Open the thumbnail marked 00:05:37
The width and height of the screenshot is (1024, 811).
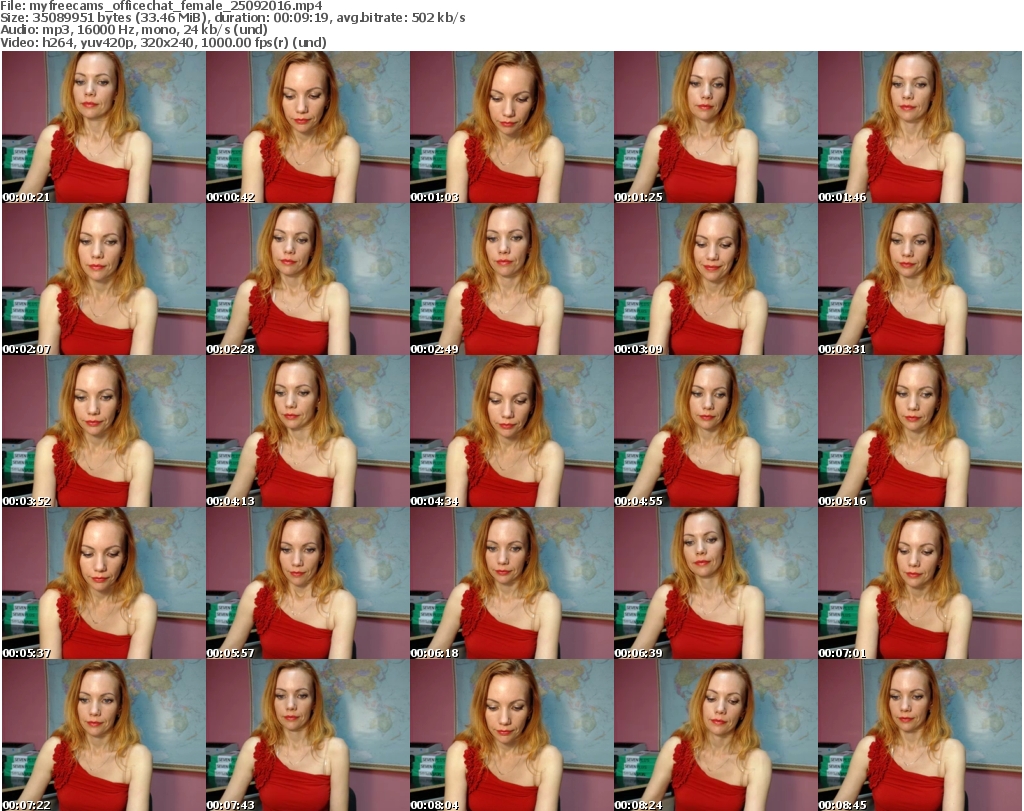click(103, 583)
